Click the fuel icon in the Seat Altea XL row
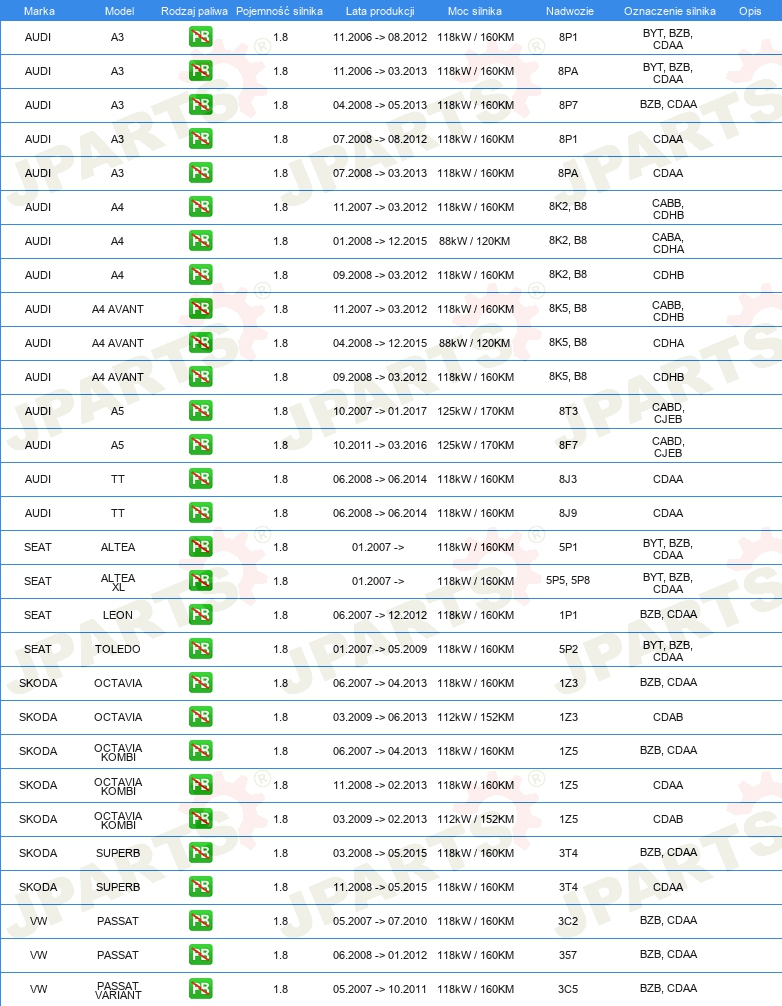Image resolution: width=782 pixels, height=1006 pixels. click(201, 581)
